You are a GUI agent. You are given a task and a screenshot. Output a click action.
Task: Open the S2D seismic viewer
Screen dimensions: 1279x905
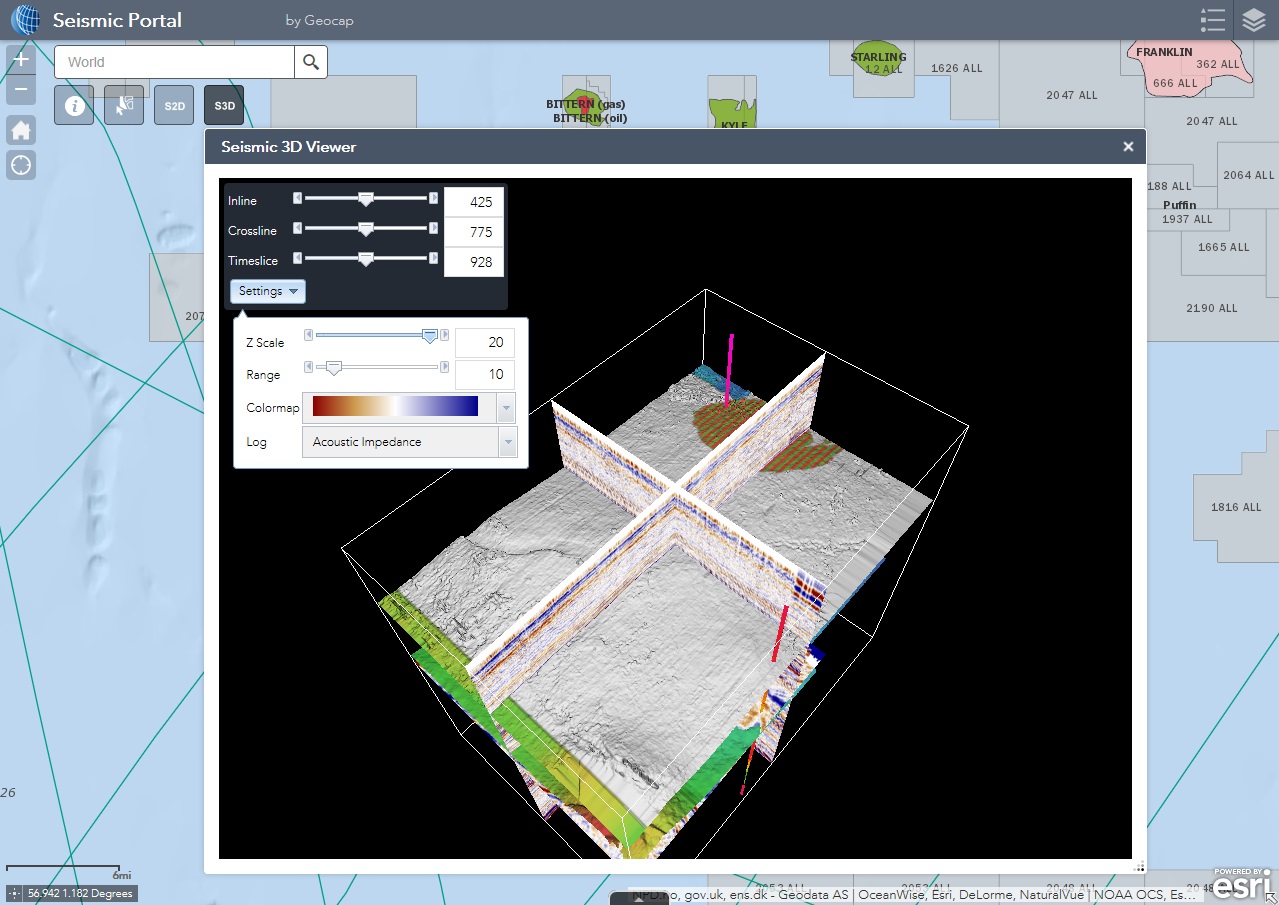pos(174,105)
